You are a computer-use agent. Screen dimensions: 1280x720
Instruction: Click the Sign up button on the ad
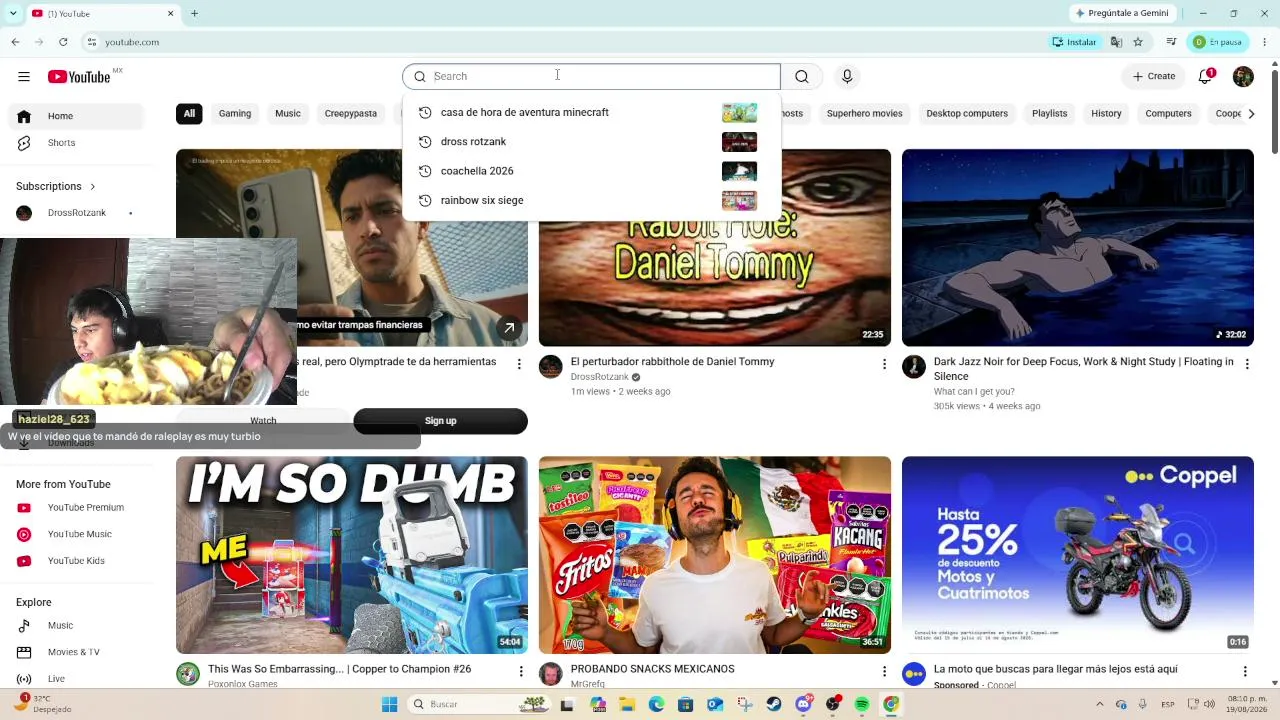[440, 421]
